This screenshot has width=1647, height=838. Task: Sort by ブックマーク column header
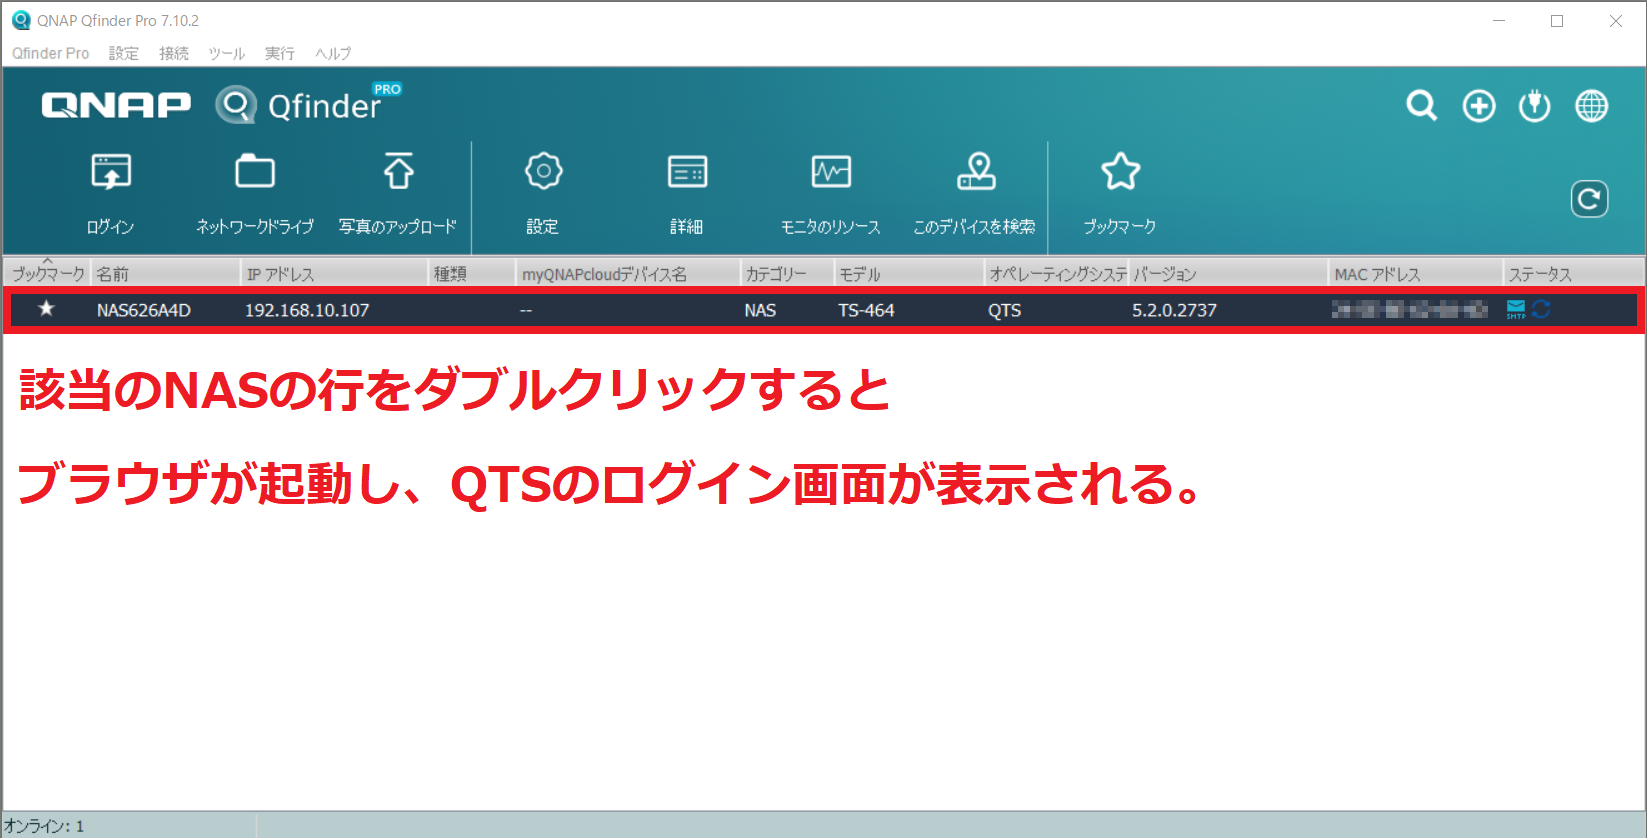(x=47, y=273)
